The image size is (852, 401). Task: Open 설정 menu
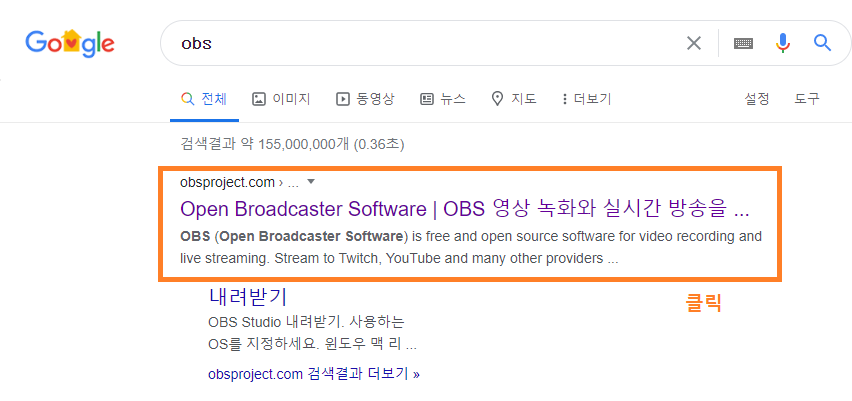tap(757, 99)
